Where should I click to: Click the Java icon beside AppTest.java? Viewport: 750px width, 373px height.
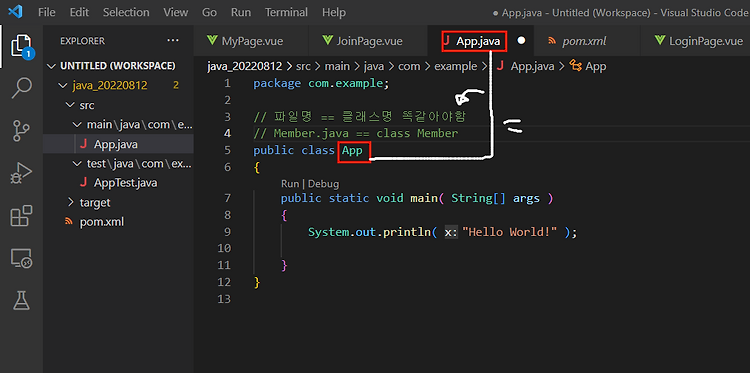83,183
